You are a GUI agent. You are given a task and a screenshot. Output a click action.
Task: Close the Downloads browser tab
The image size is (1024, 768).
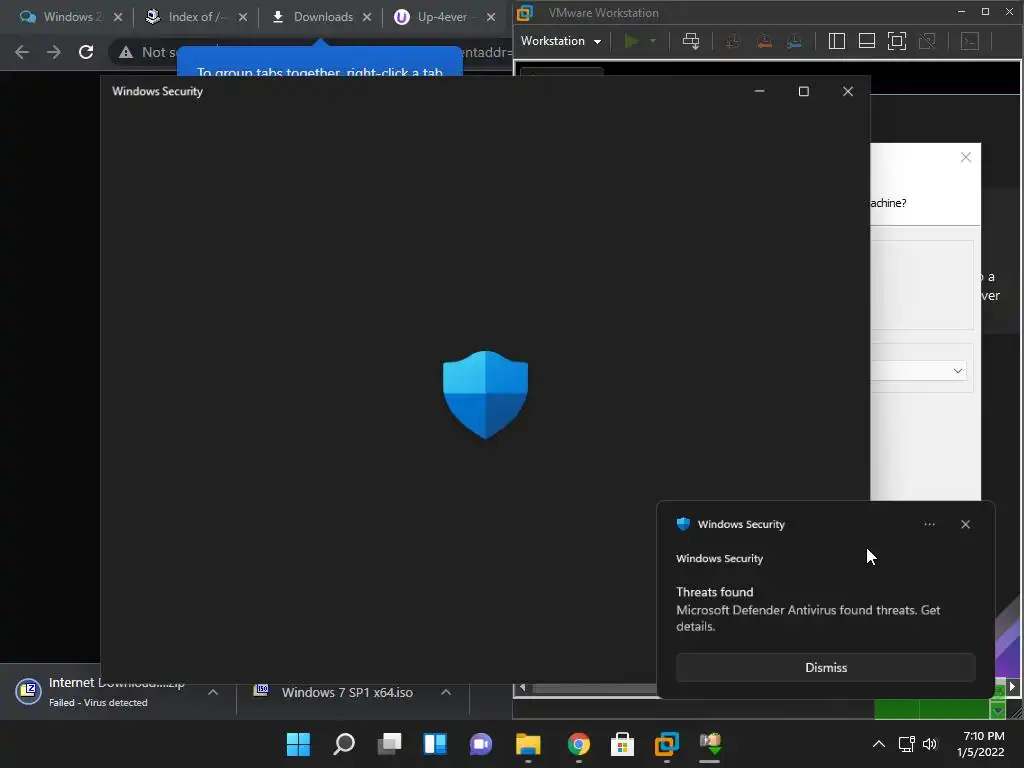(x=367, y=17)
